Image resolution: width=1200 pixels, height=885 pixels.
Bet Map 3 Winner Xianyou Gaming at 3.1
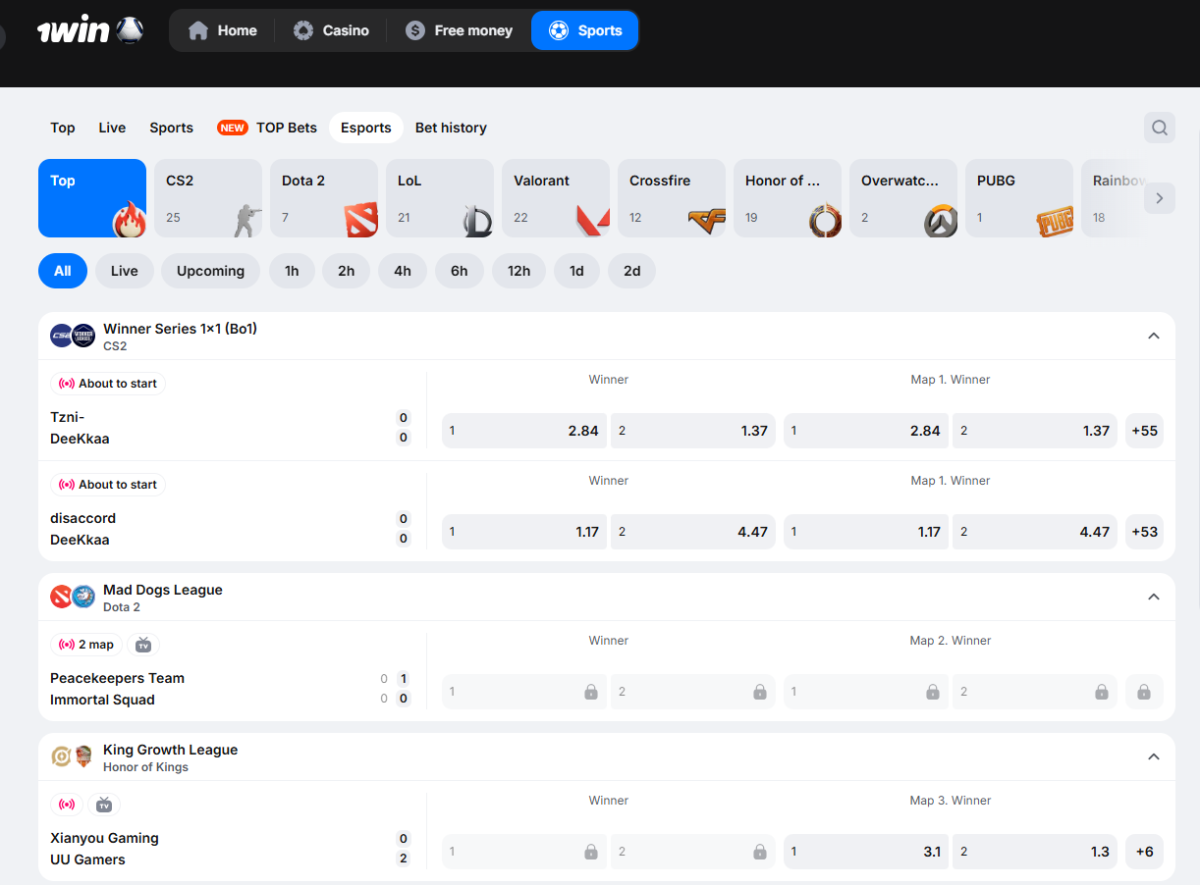[x=866, y=852]
